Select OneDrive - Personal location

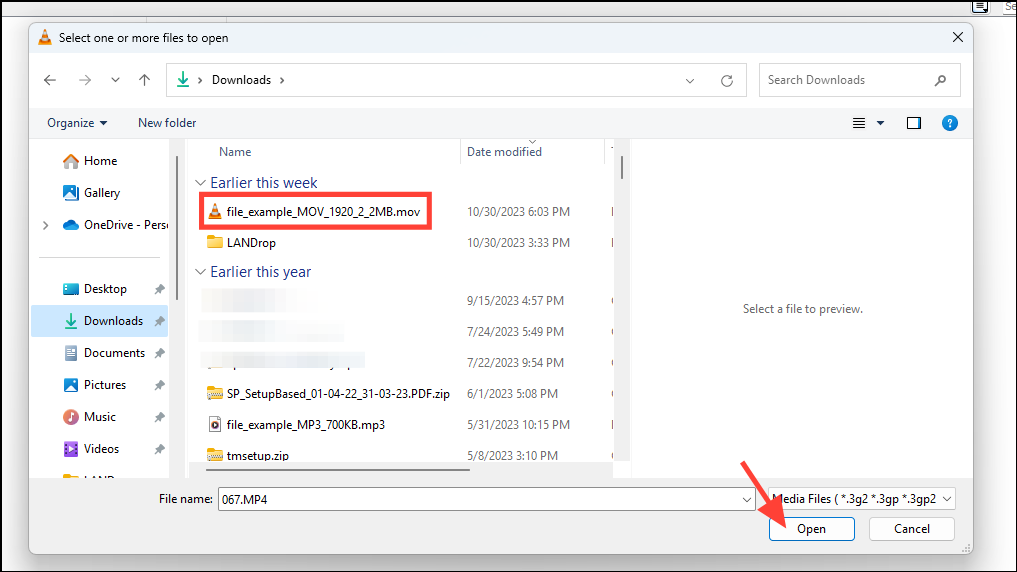click(115, 224)
